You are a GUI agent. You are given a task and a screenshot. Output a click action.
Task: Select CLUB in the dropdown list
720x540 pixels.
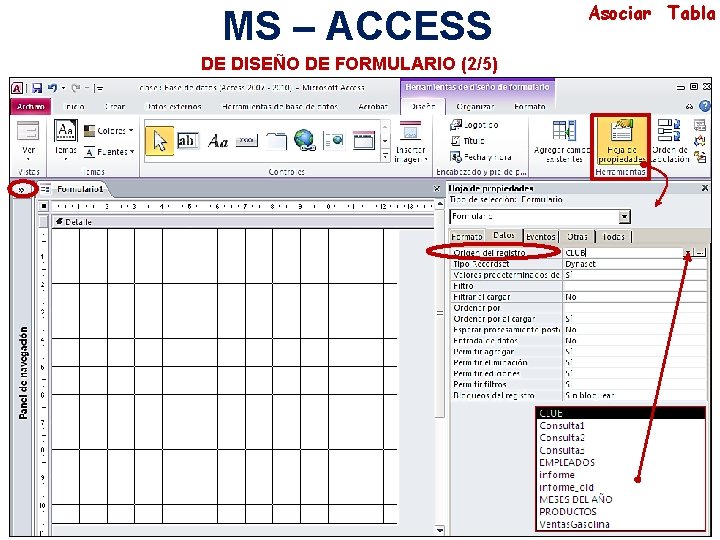620,413
